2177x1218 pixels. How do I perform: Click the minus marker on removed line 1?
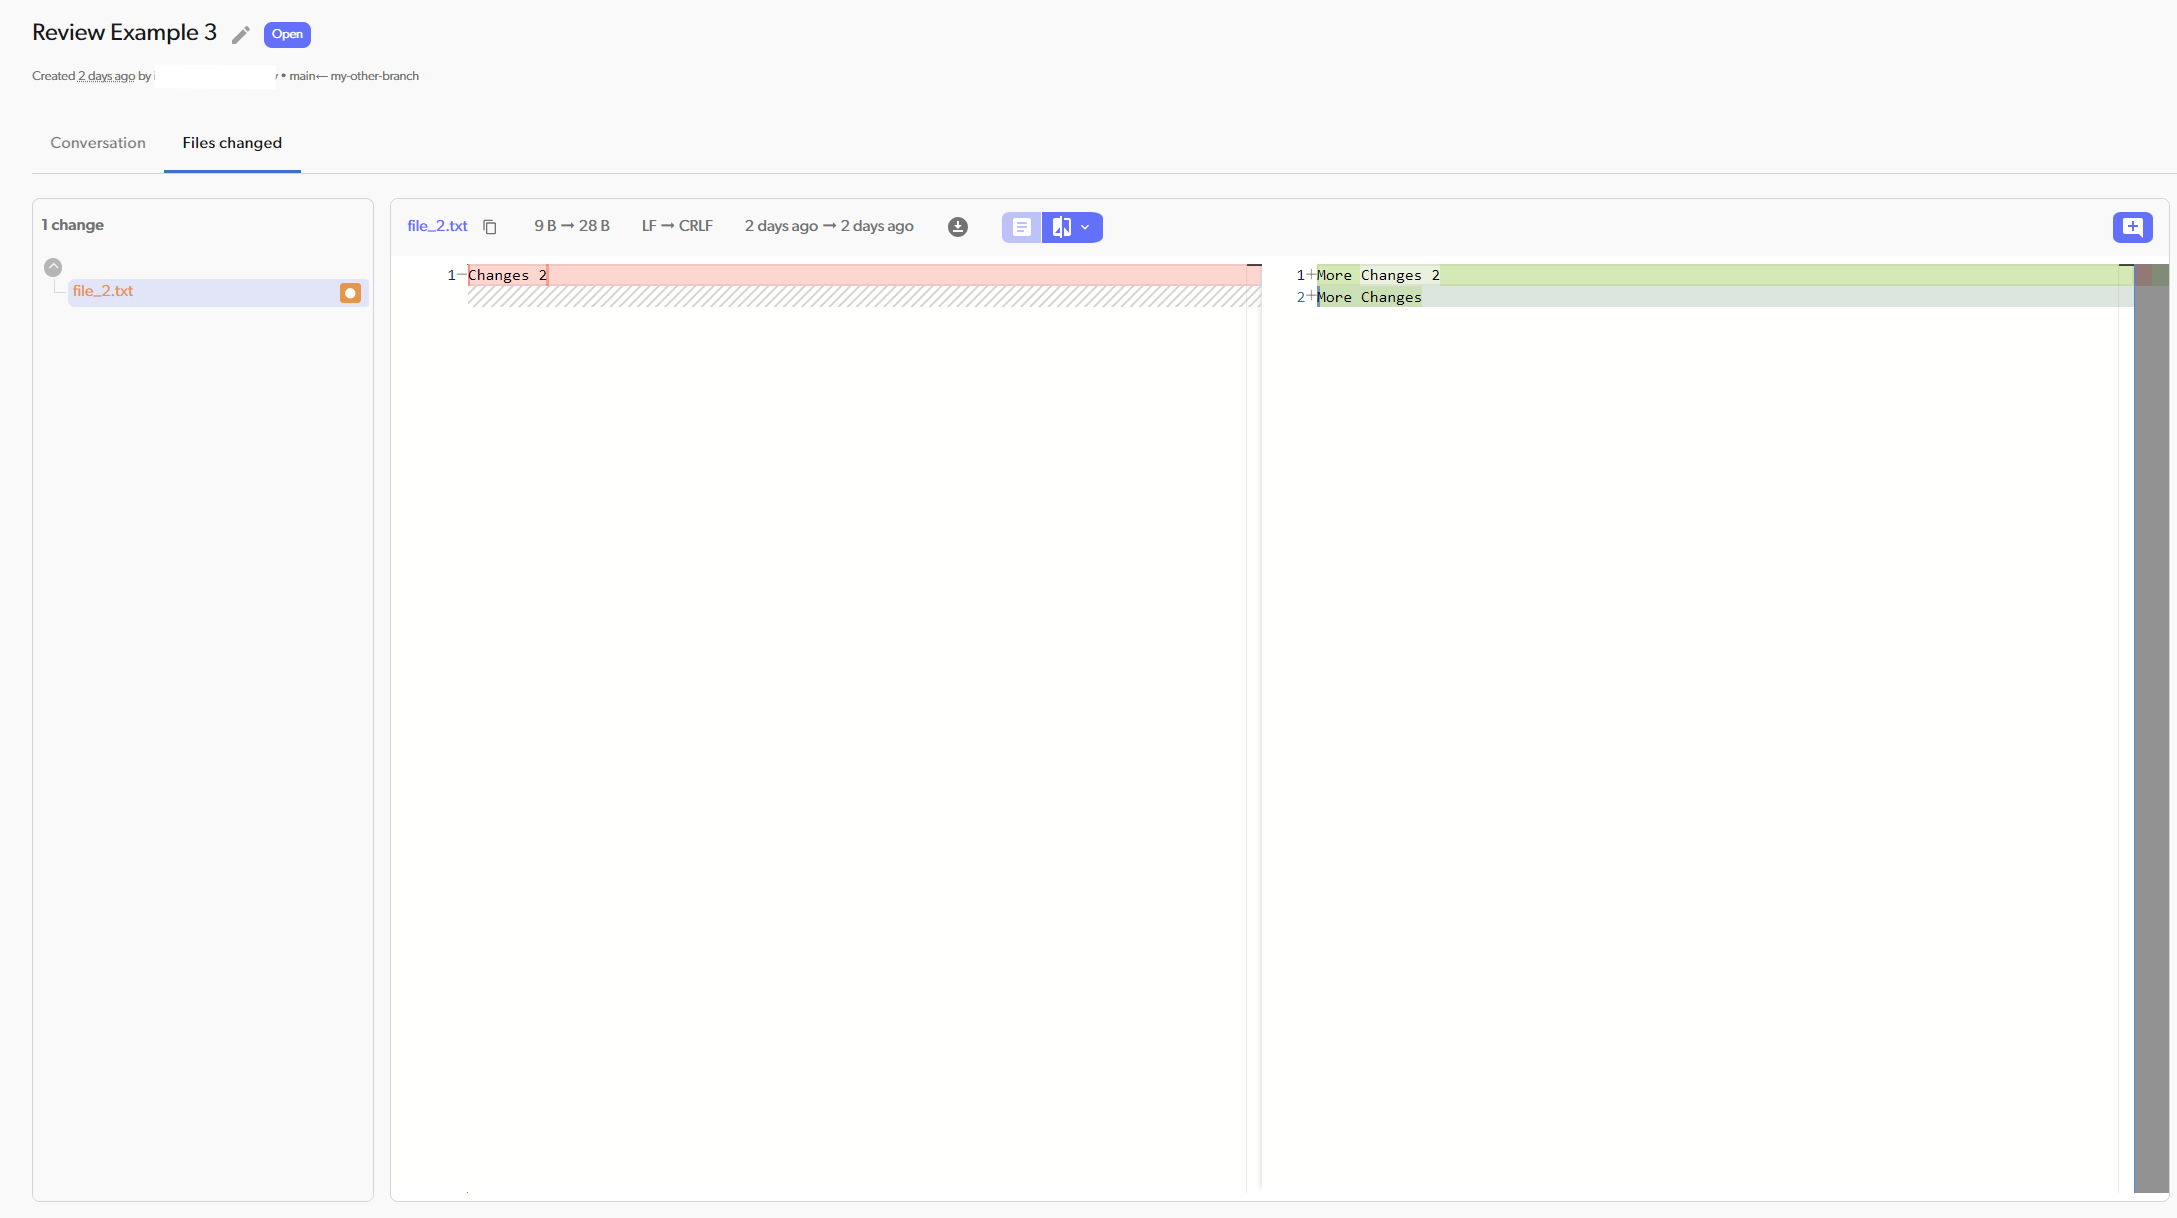(x=461, y=274)
